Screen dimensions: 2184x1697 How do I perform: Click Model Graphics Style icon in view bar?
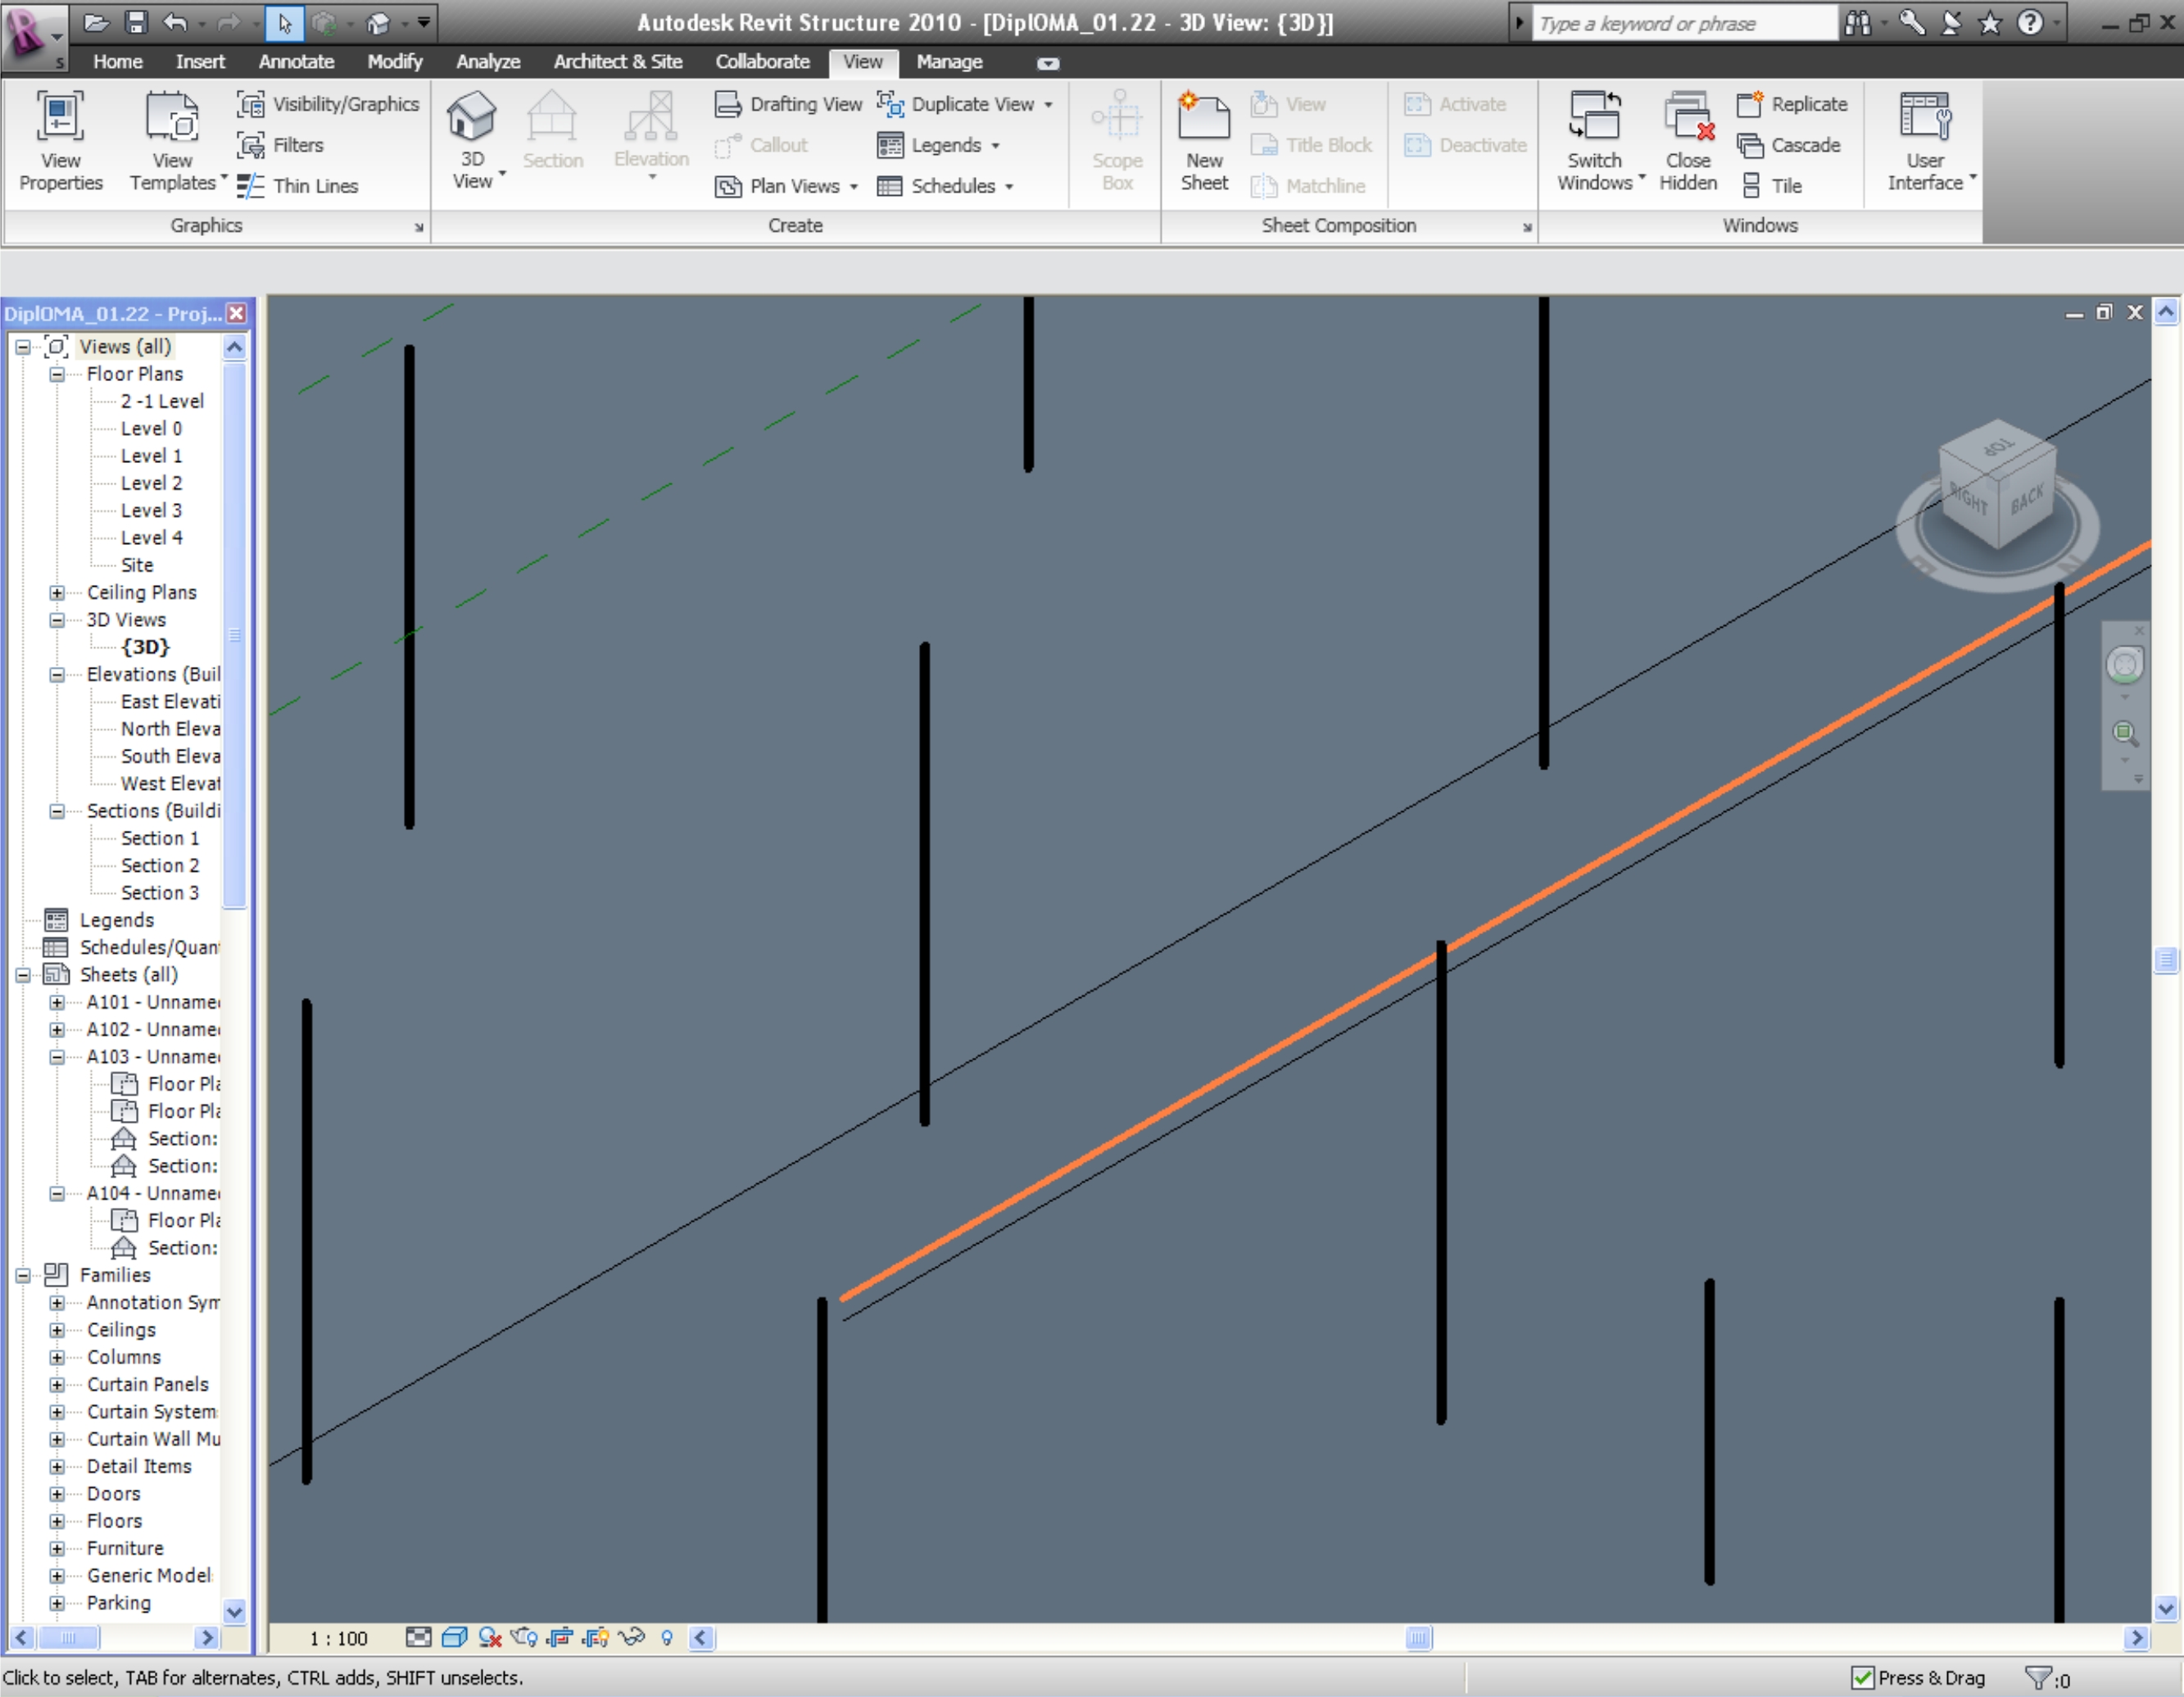(x=454, y=1638)
